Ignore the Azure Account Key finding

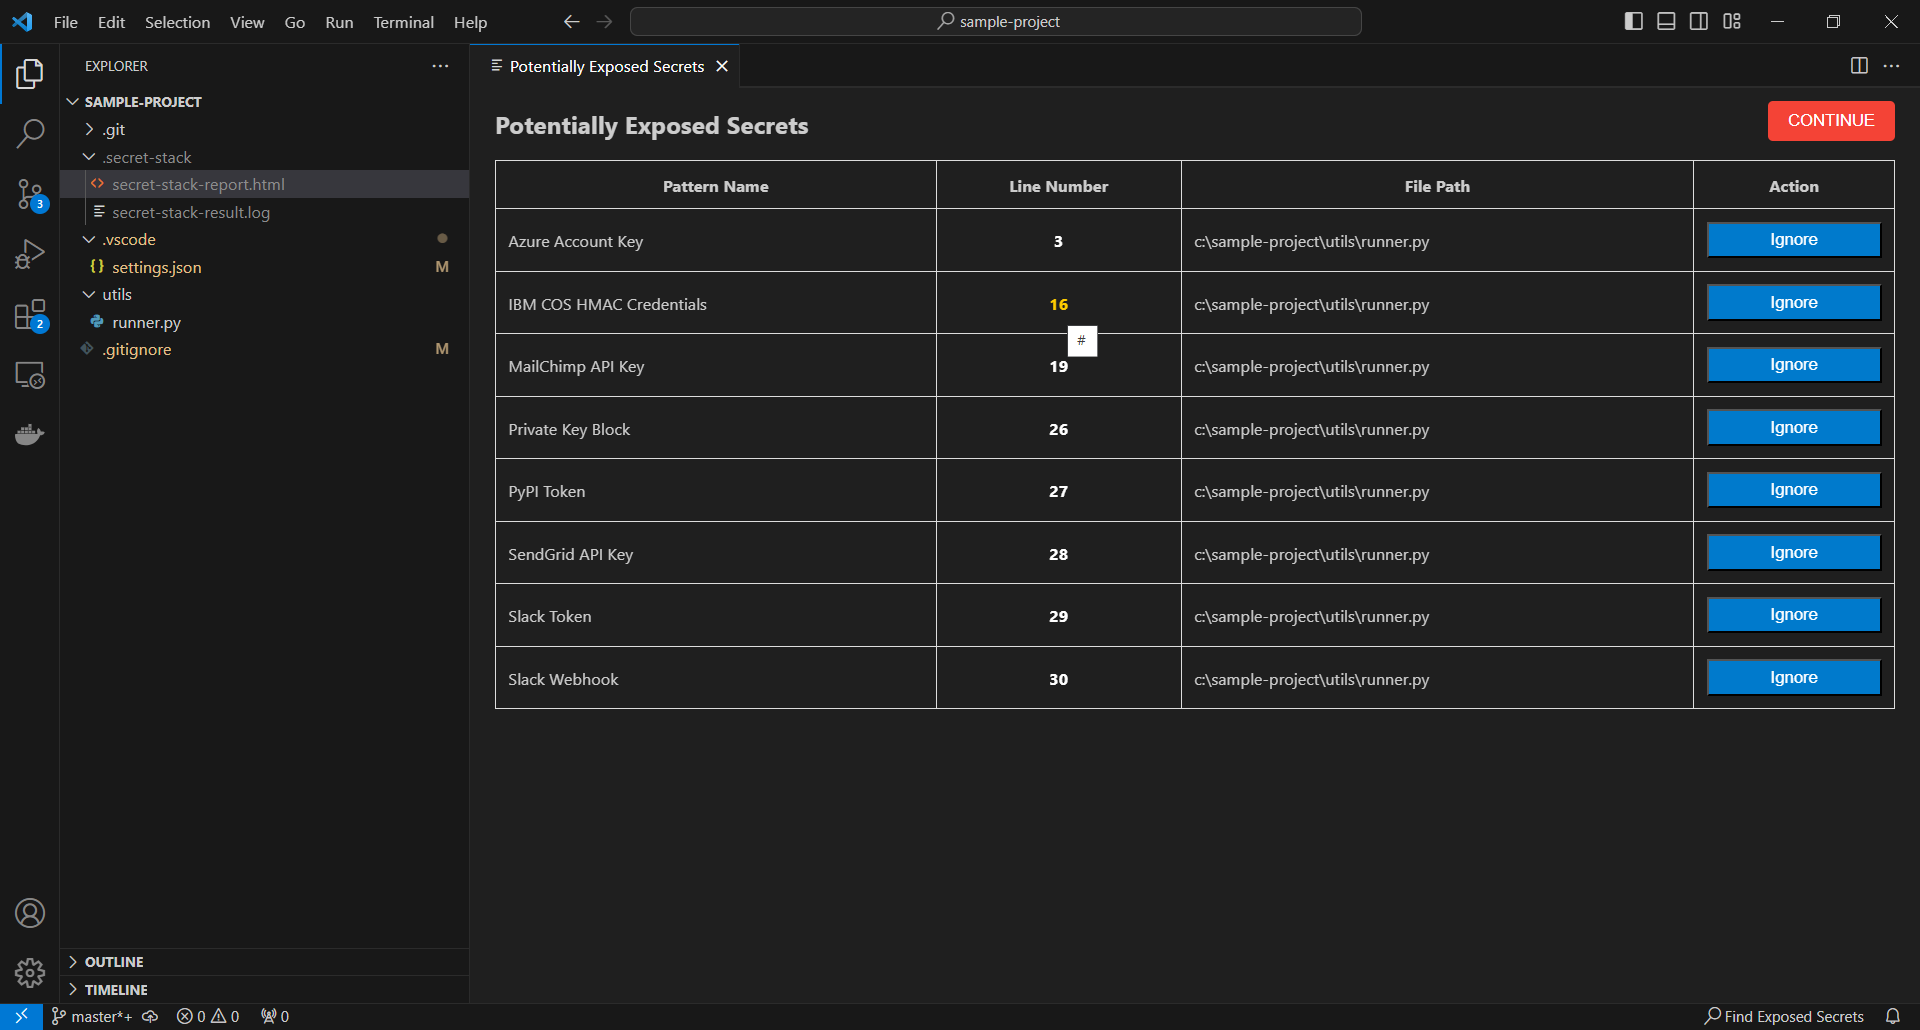click(x=1793, y=240)
